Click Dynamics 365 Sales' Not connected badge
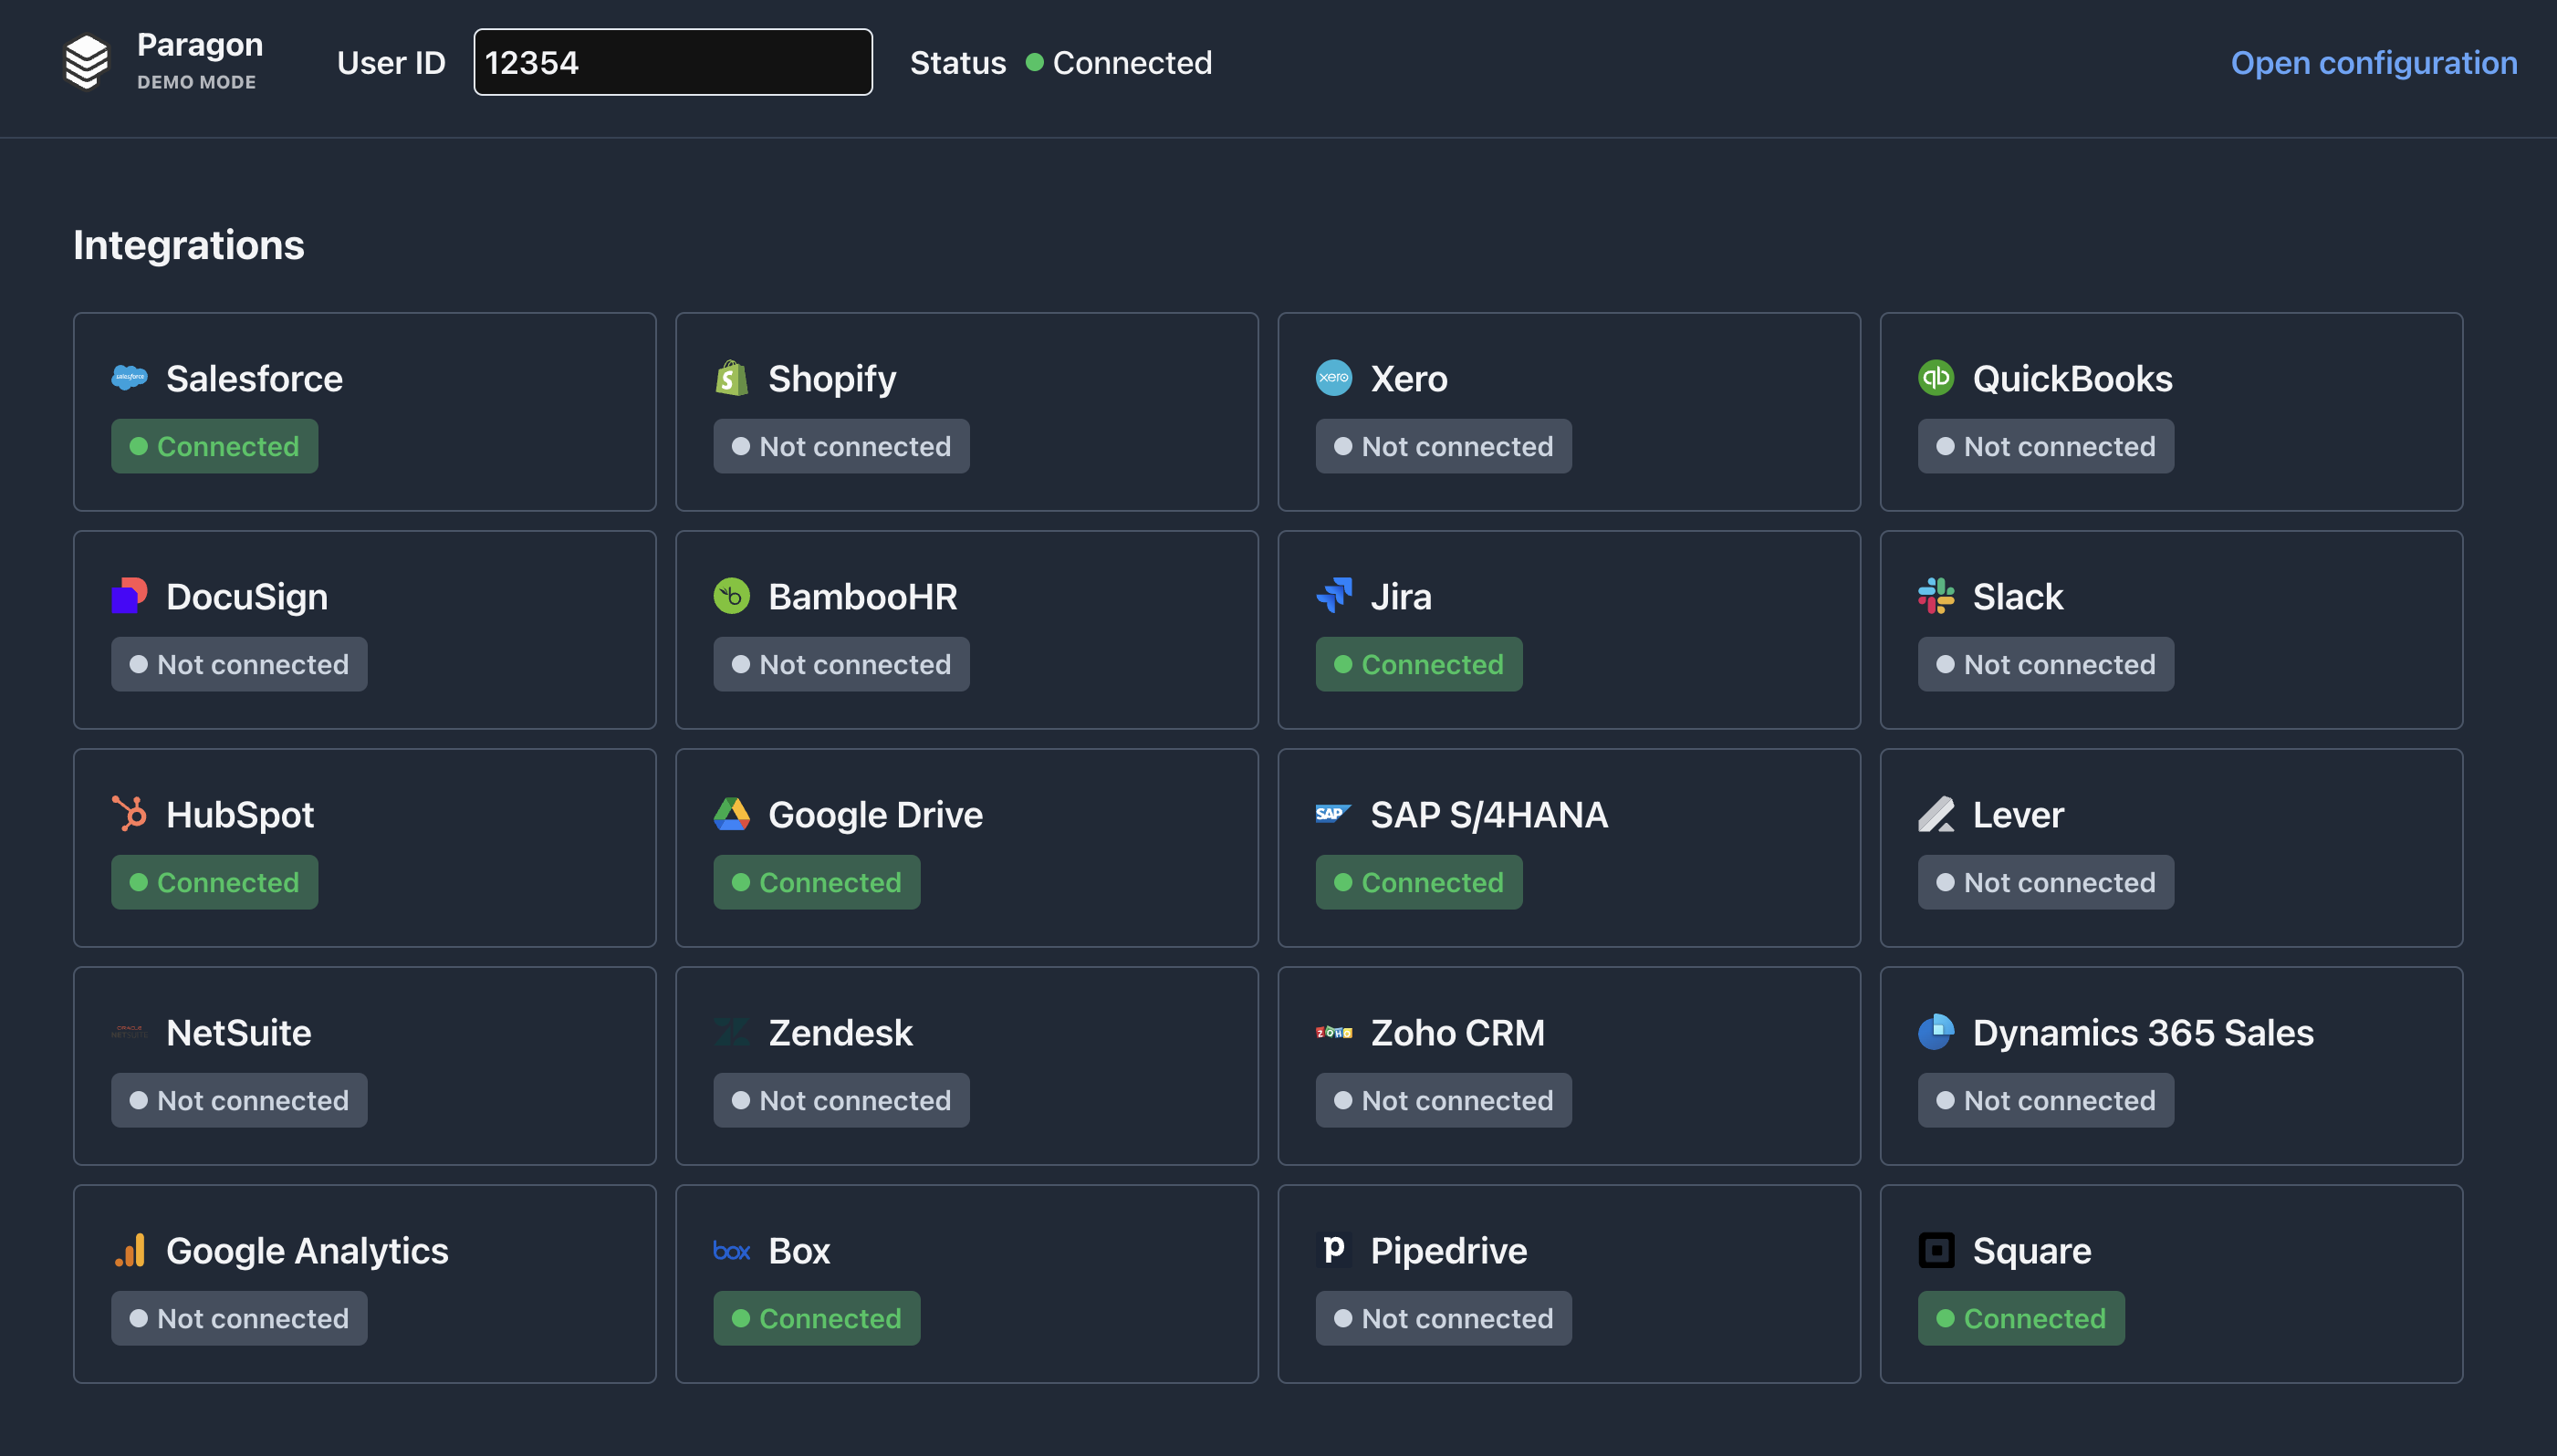This screenshot has height=1456, width=2557. (x=2046, y=1100)
